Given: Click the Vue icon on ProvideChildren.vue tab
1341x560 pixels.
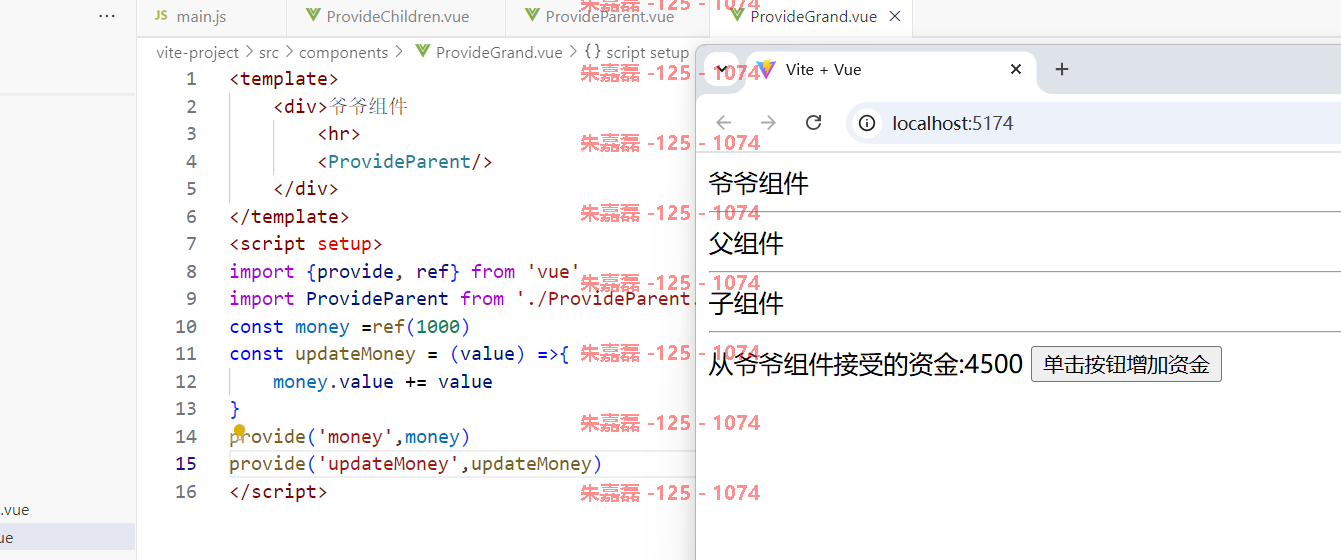Looking at the screenshot, I should pos(313,16).
